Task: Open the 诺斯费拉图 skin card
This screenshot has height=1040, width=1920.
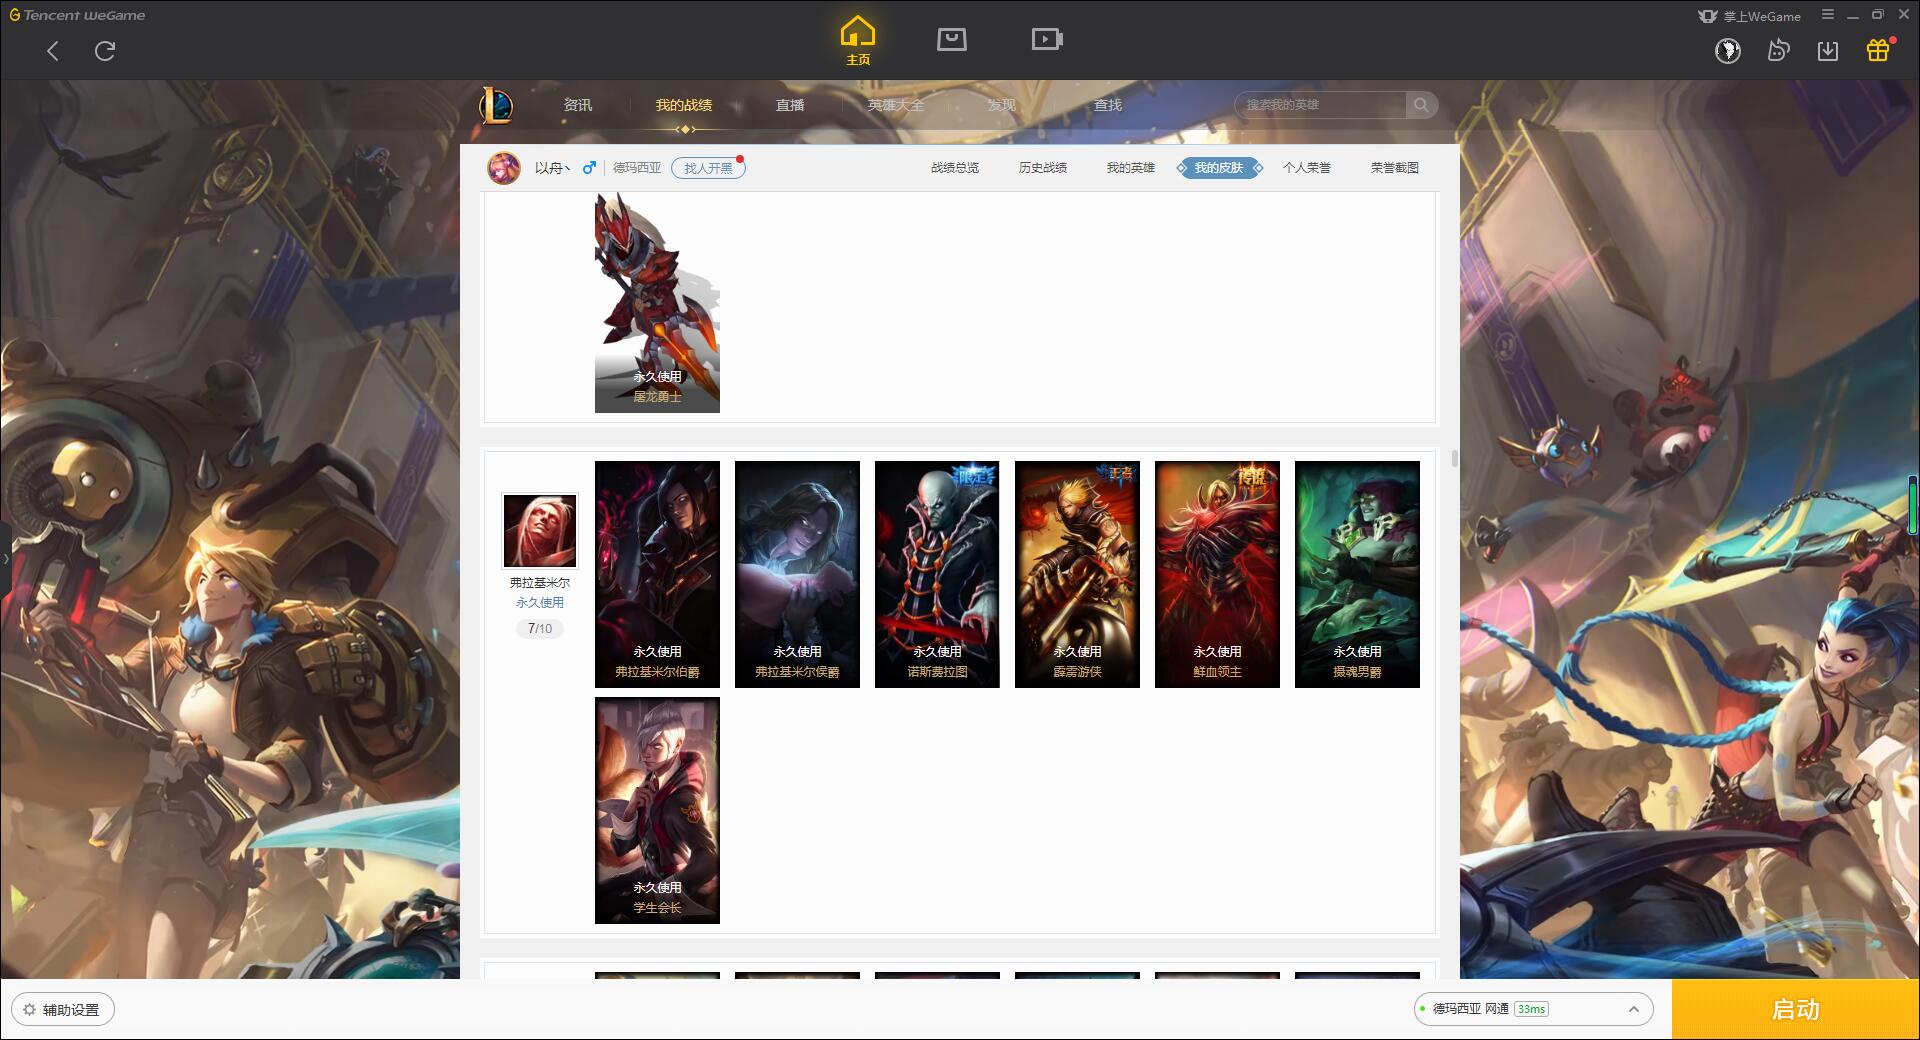Action: click(x=937, y=574)
